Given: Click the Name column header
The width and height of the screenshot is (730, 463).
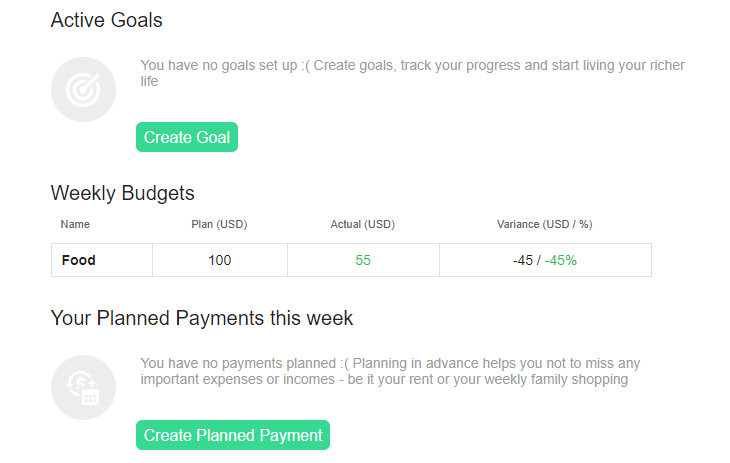Looking at the screenshot, I should (75, 224).
